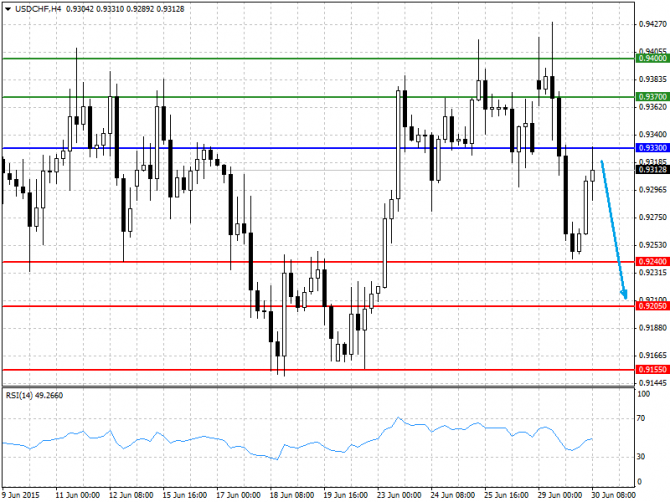670x502 pixels.
Task: Select the 0.93700 green level label
Action: pos(652,97)
